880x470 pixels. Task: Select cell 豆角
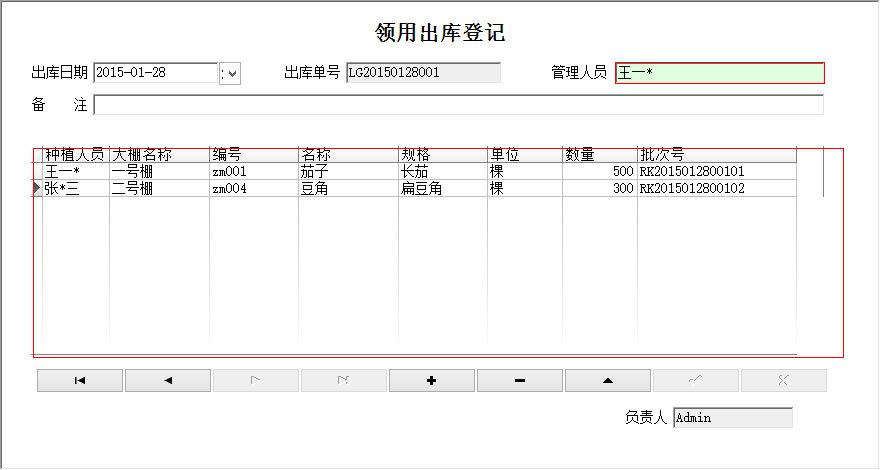tap(349, 188)
